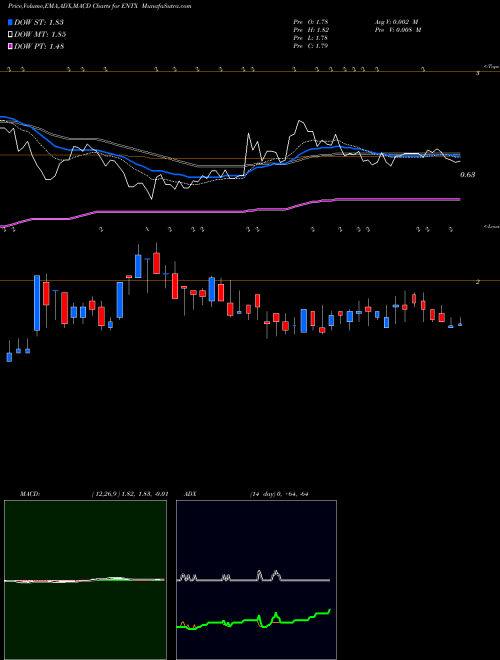Click the 'Avg V: 0.002 M' volume text
The width and height of the screenshot is (500, 660).
[x=396, y=22]
